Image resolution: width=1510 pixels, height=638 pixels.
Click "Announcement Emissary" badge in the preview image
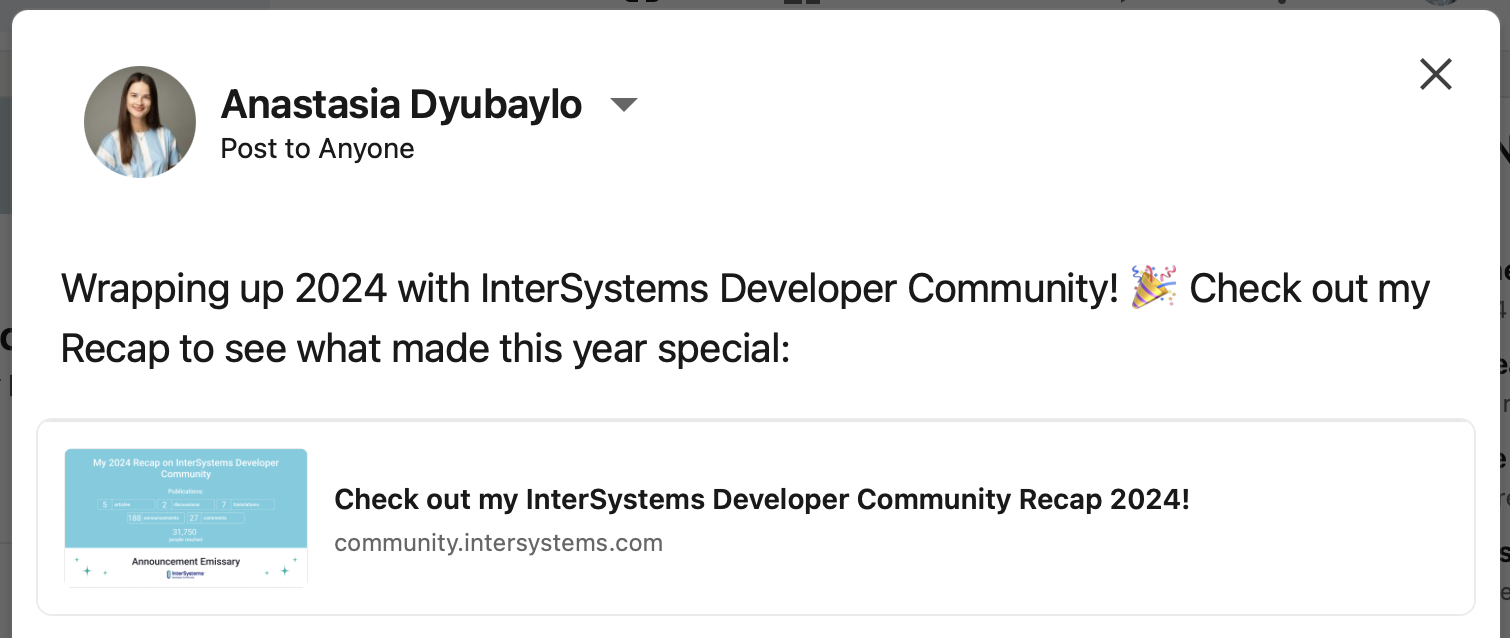point(186,562)
